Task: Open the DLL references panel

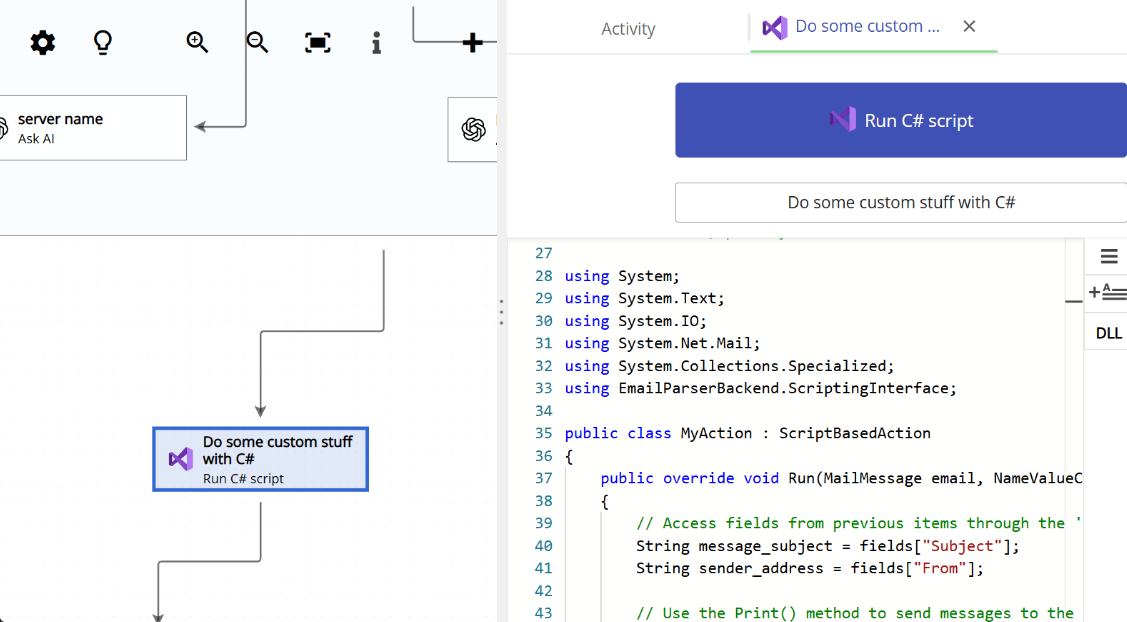Action: 1106,331
